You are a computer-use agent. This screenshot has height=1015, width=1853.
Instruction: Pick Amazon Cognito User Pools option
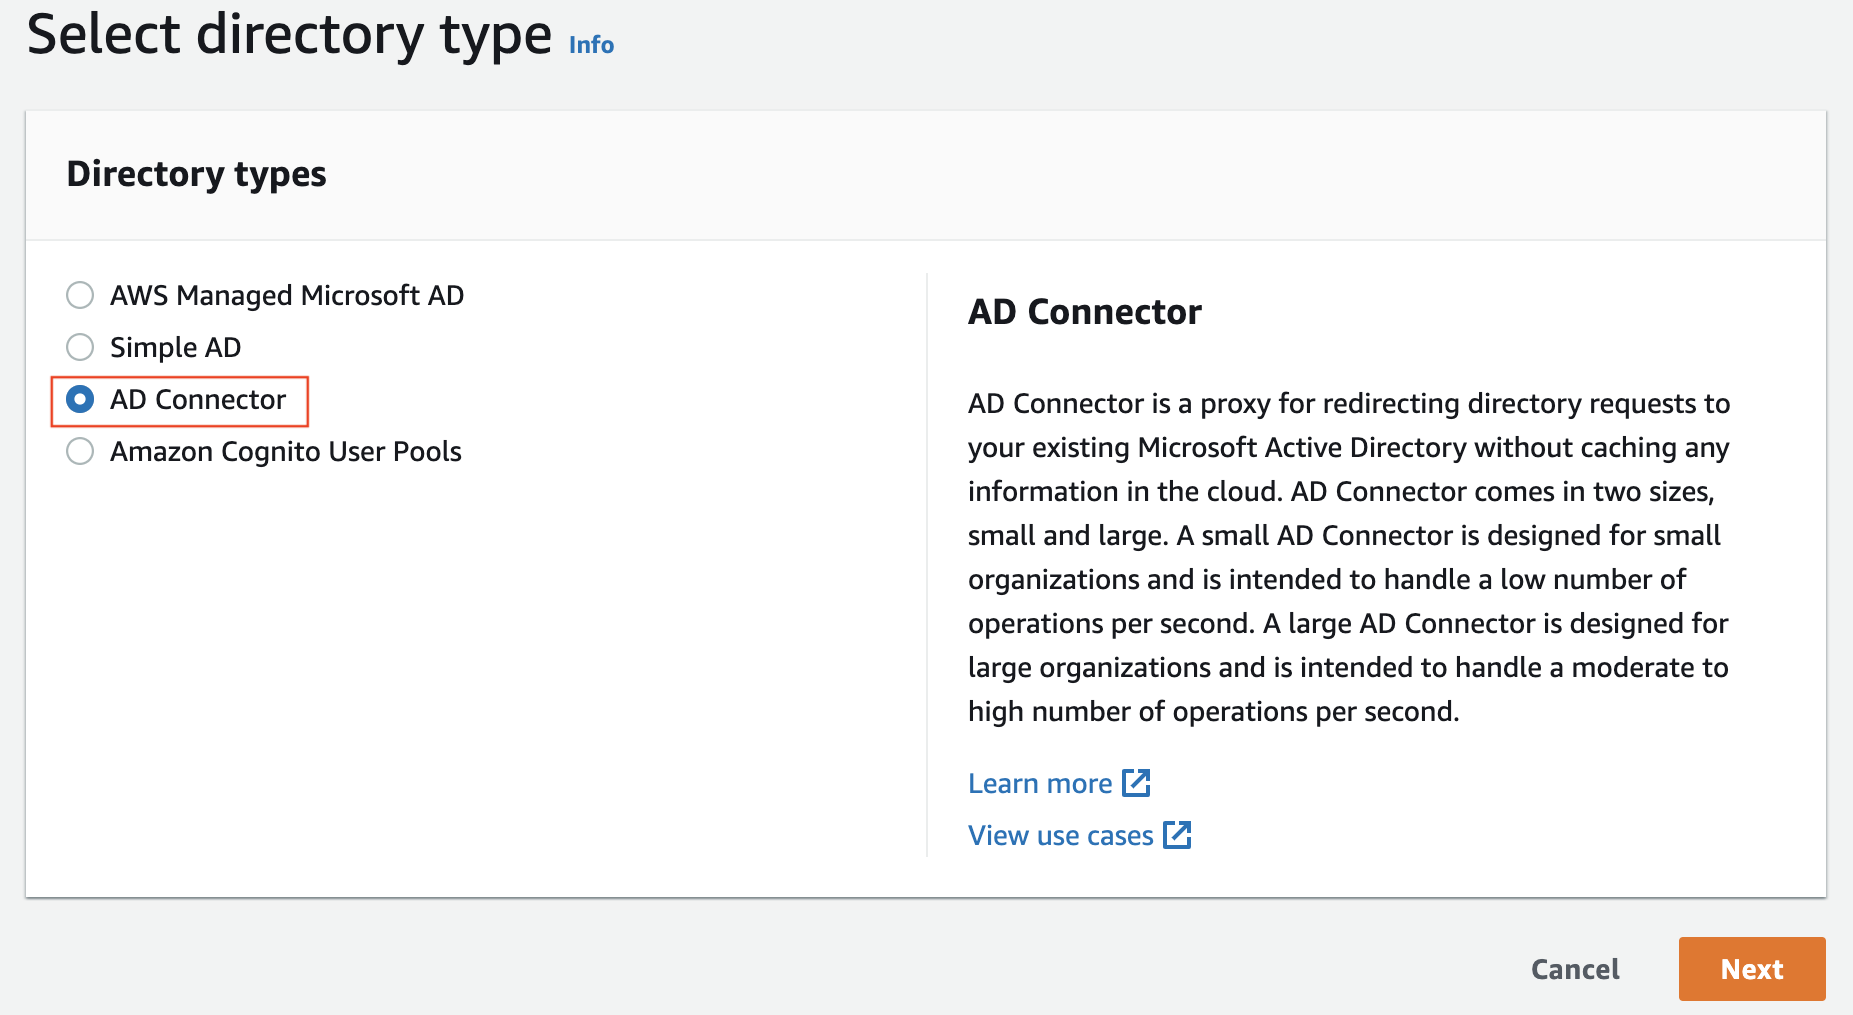point(80,451)
